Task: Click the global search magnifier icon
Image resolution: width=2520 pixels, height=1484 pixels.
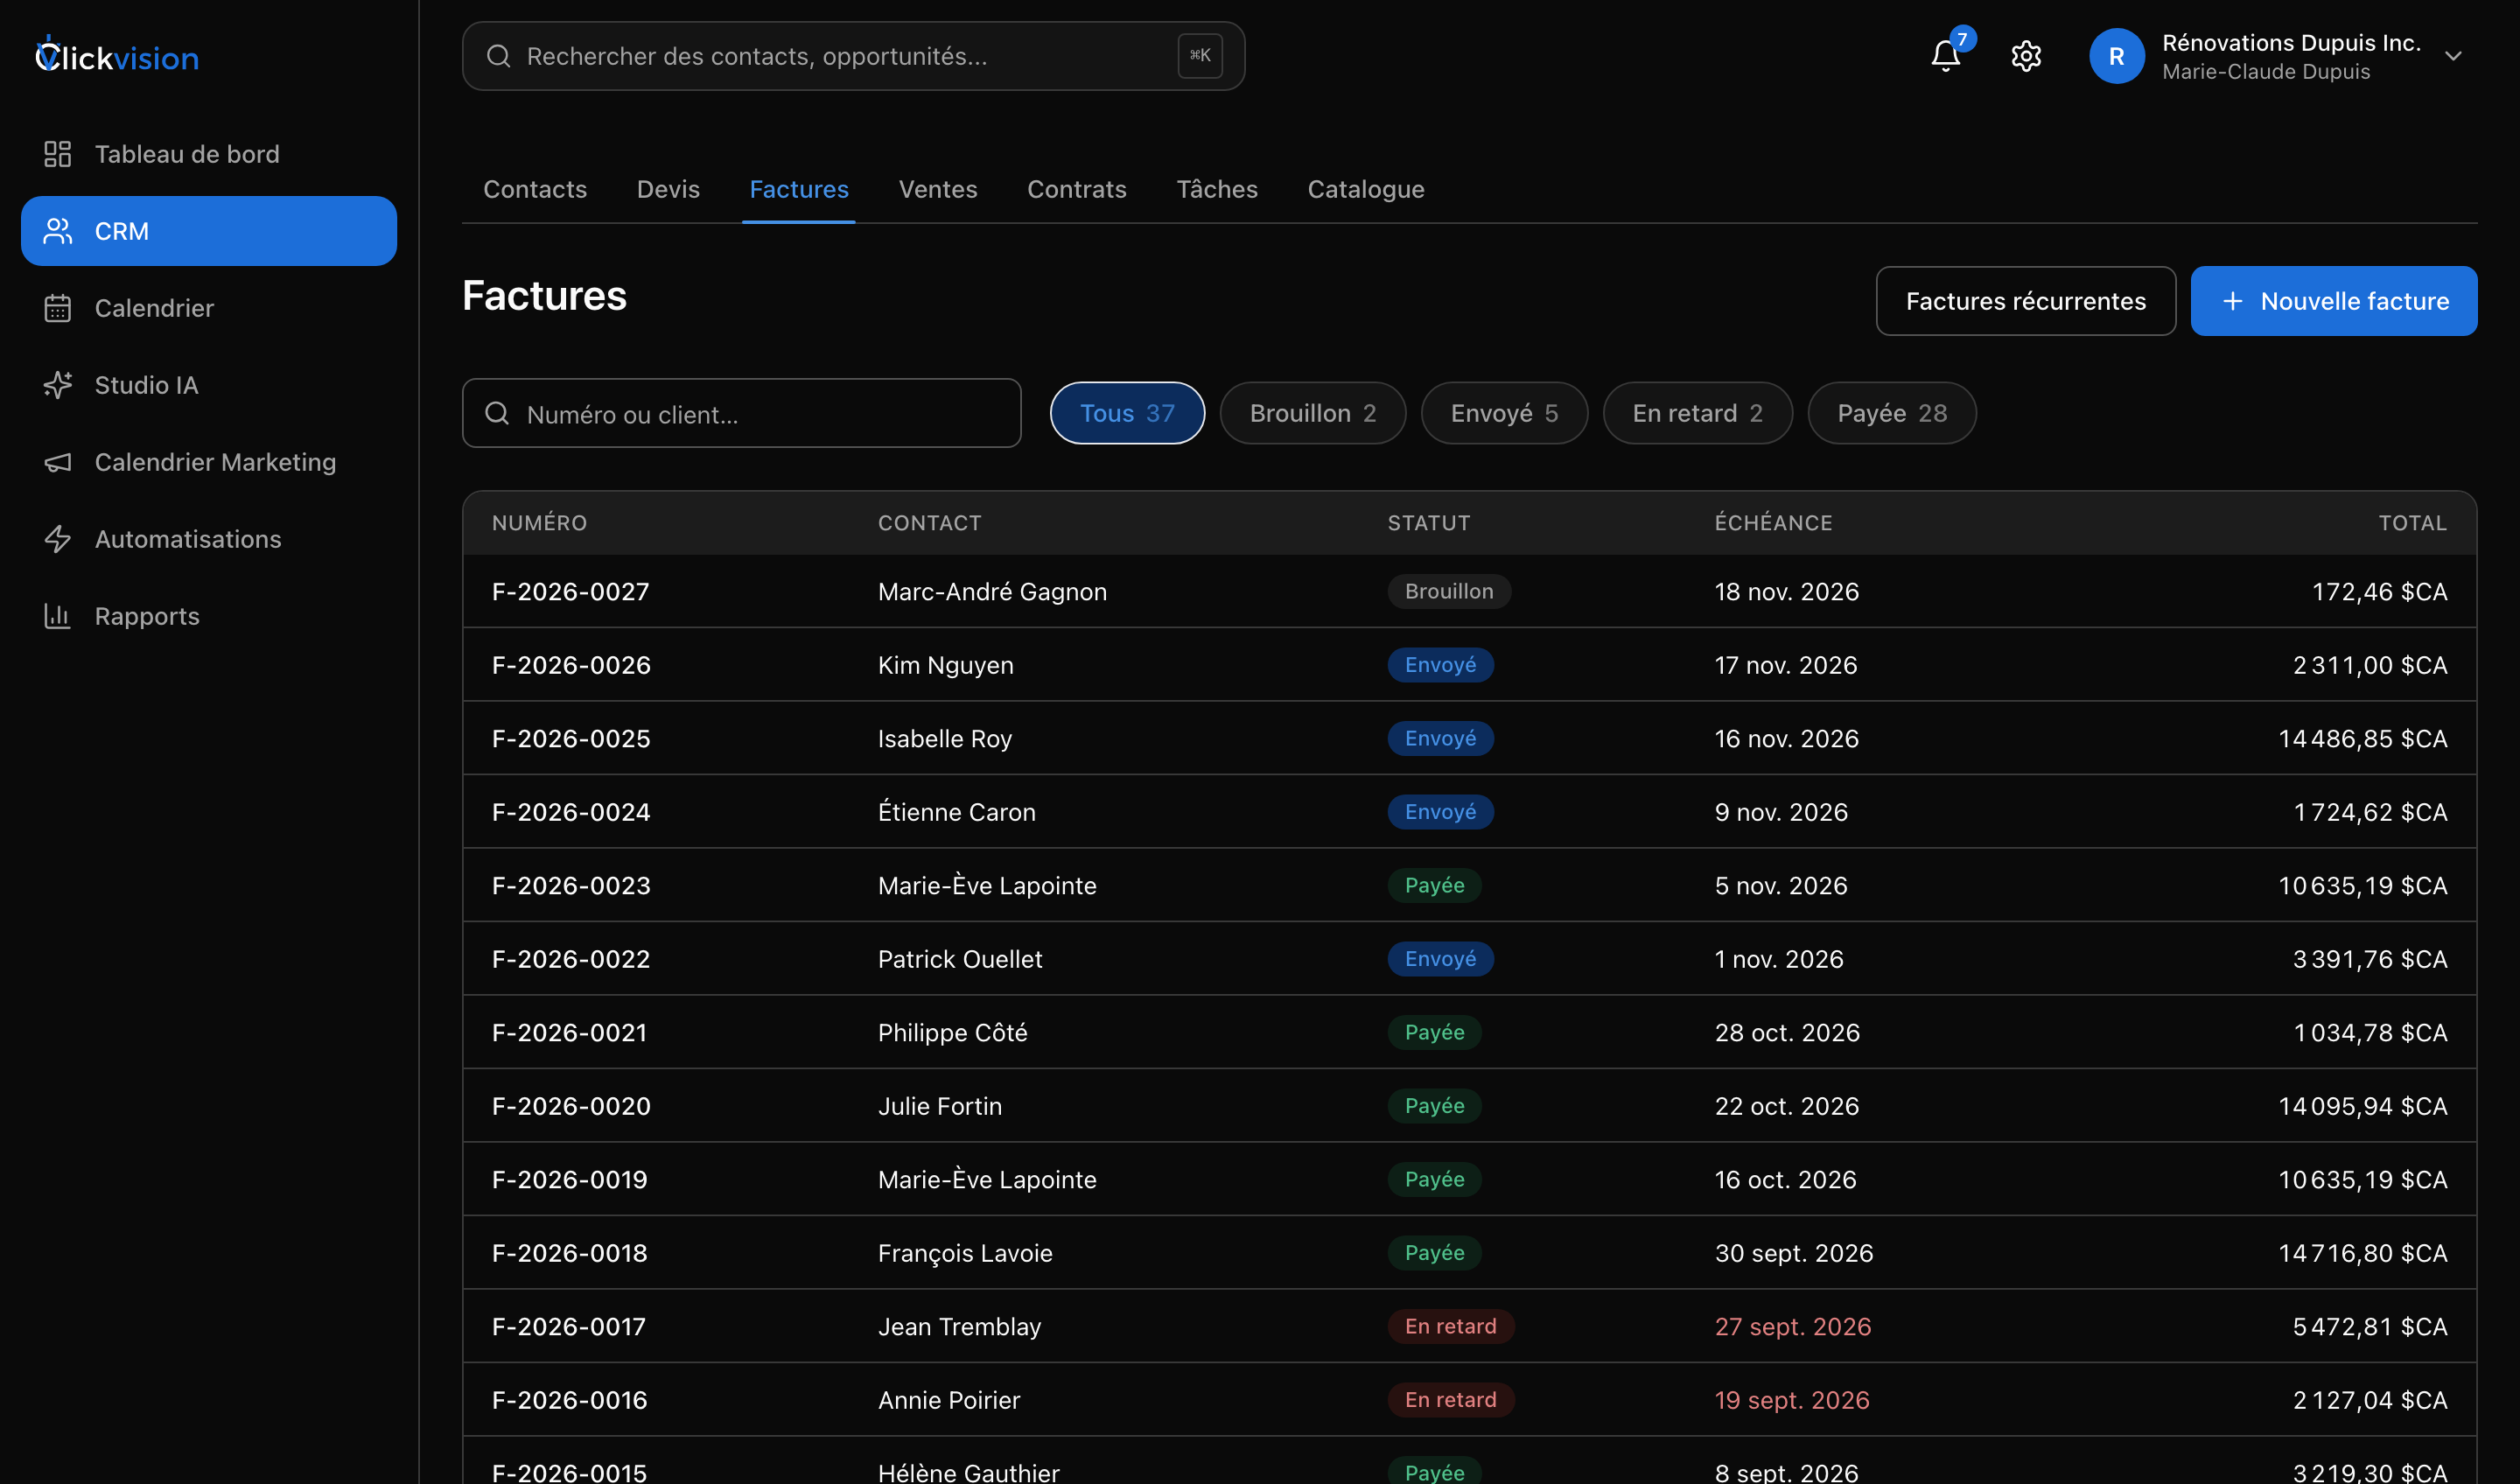Action: 498,56
